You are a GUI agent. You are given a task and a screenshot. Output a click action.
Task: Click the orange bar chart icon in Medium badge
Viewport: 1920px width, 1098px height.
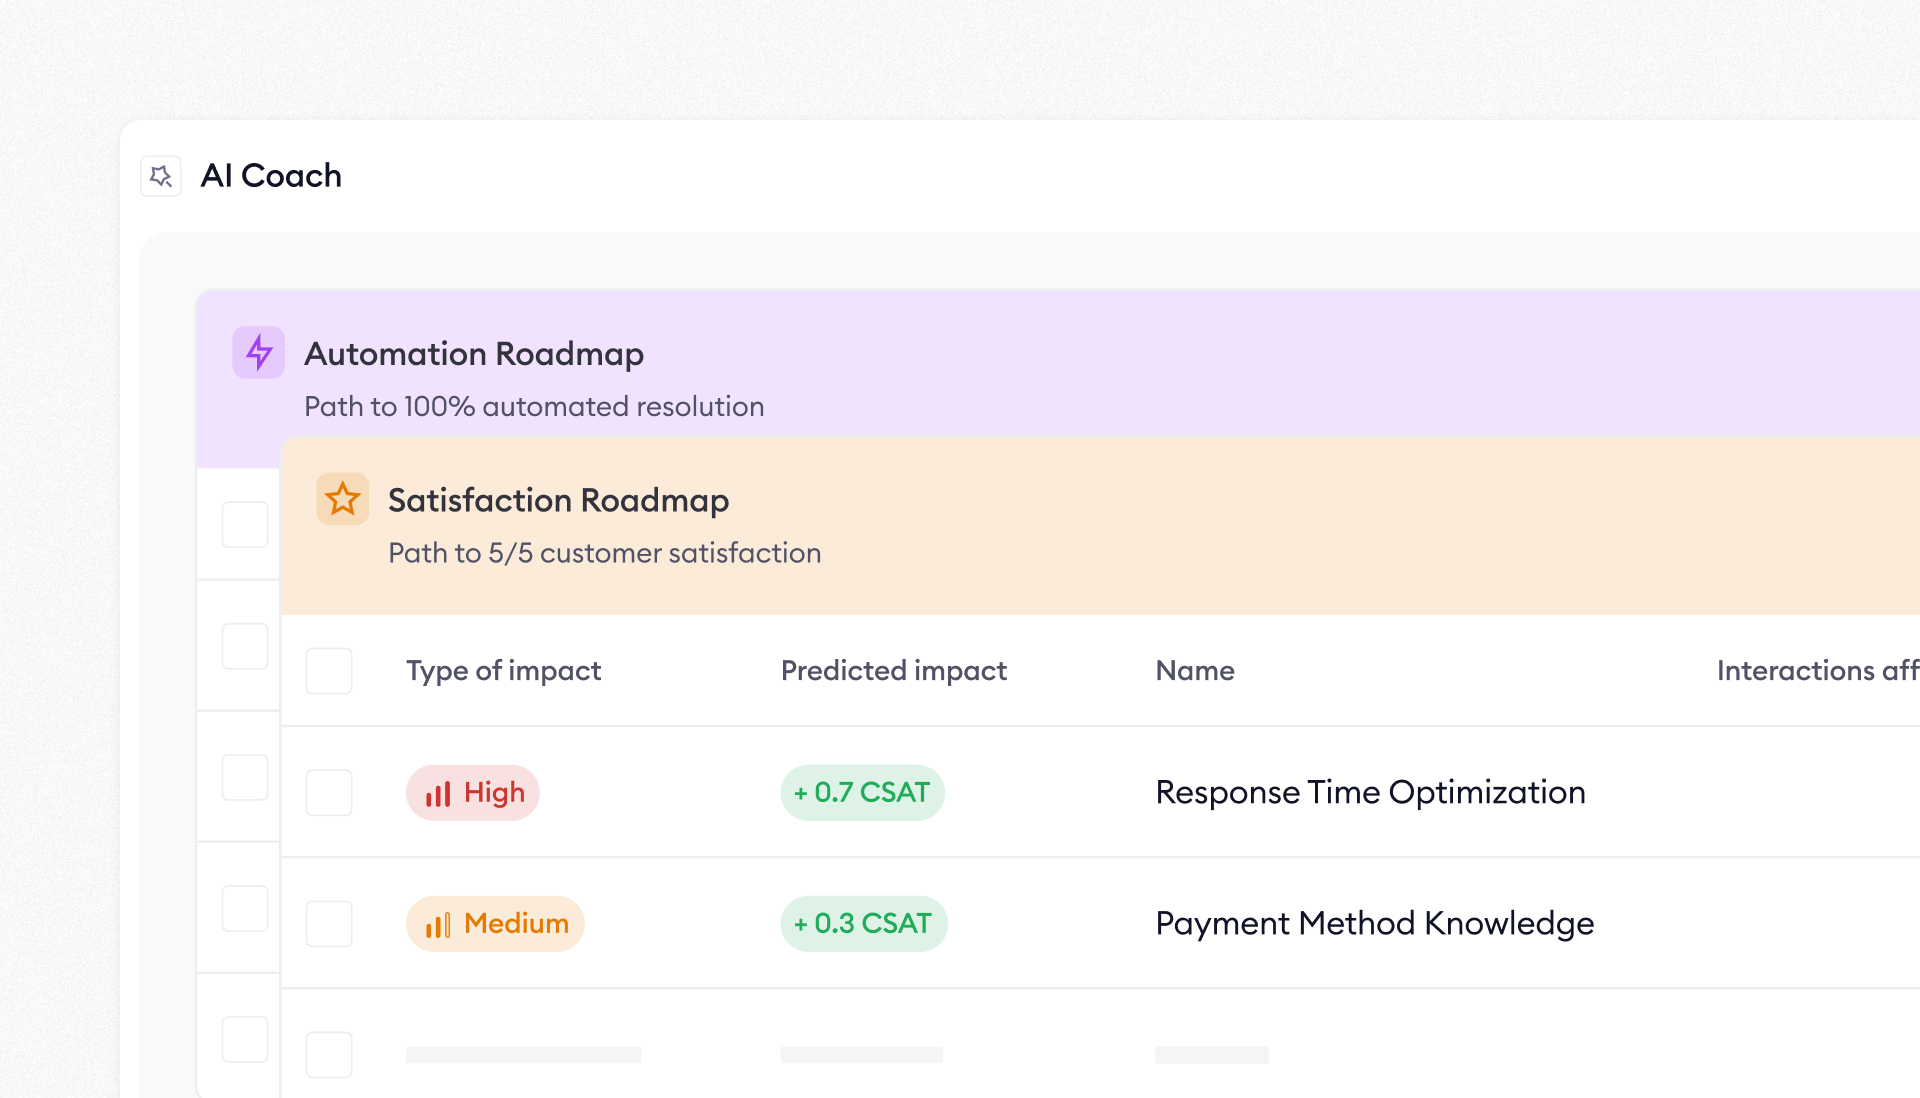[438, 925]
